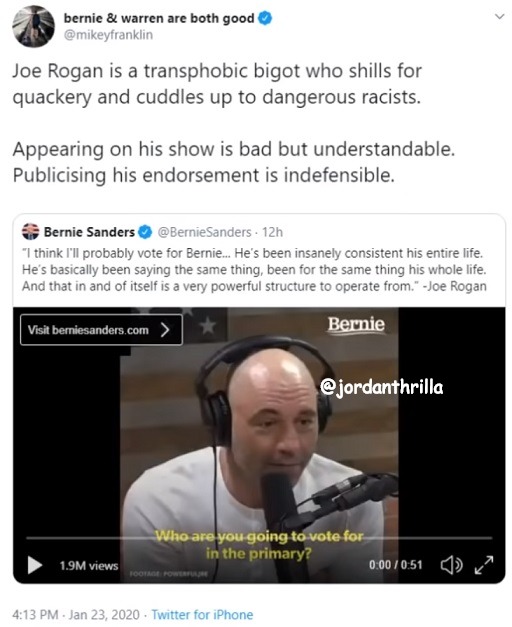Click the verified badge beside Bernie Sanders
The image size is (512, 627).
[x=145, y=232]
